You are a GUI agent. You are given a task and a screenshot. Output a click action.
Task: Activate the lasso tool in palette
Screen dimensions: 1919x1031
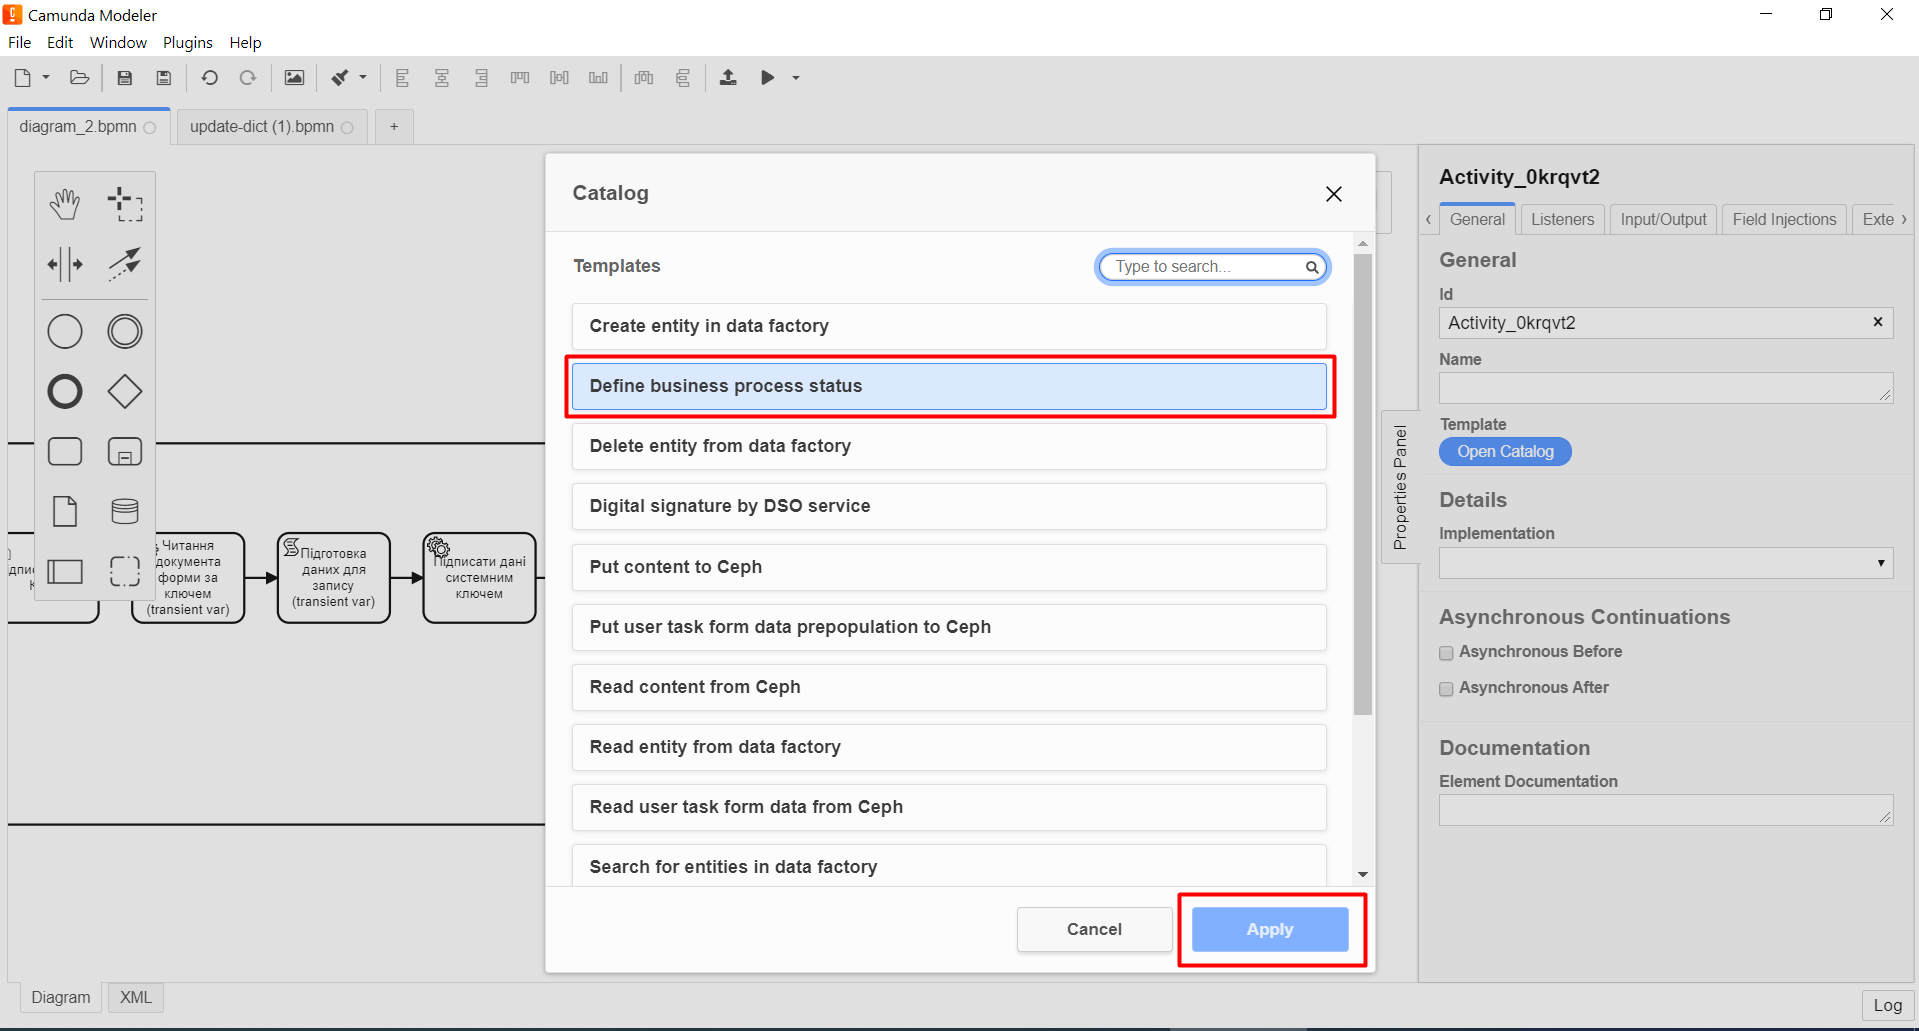[x=125, y=204]
